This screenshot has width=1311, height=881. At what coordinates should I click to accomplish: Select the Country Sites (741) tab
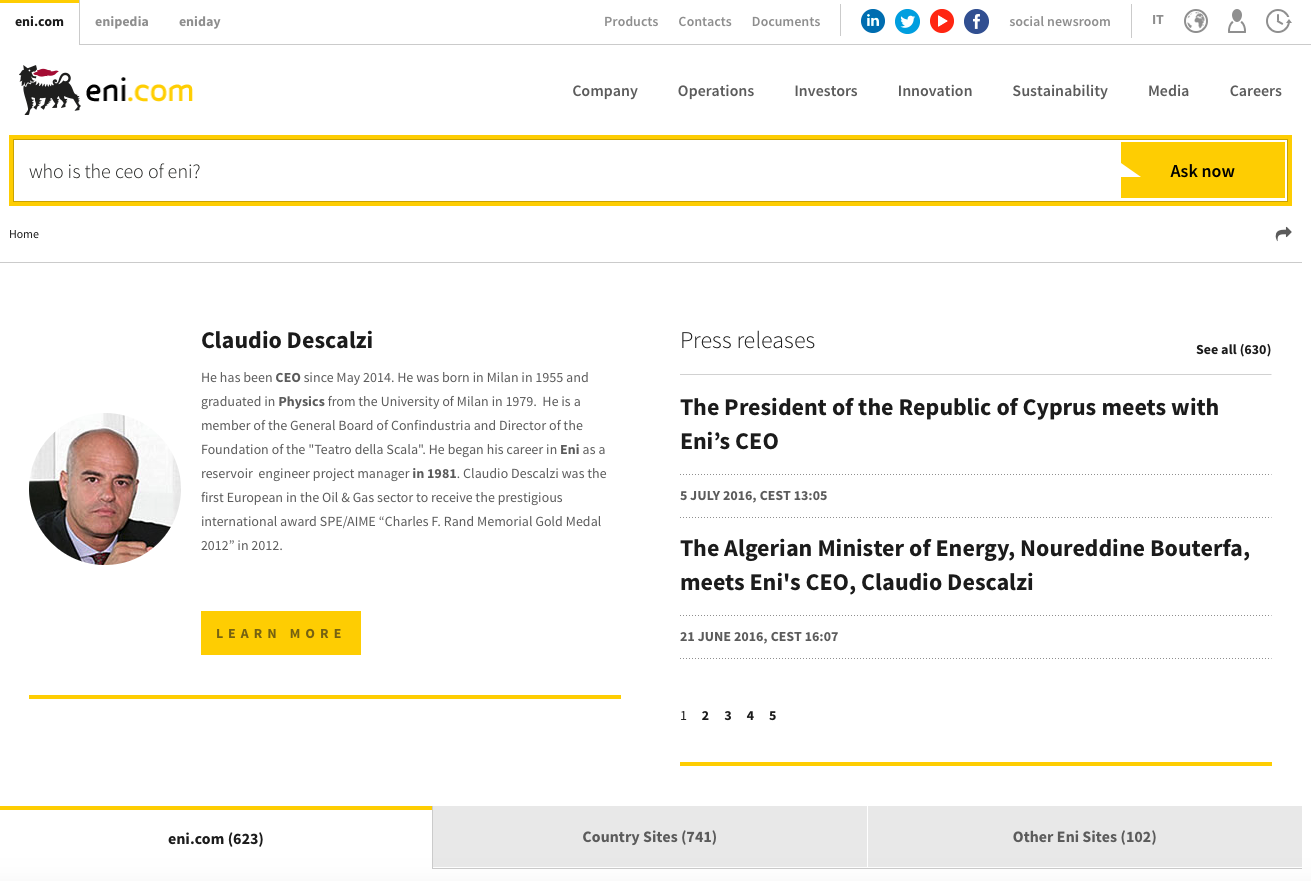[650, 837]
